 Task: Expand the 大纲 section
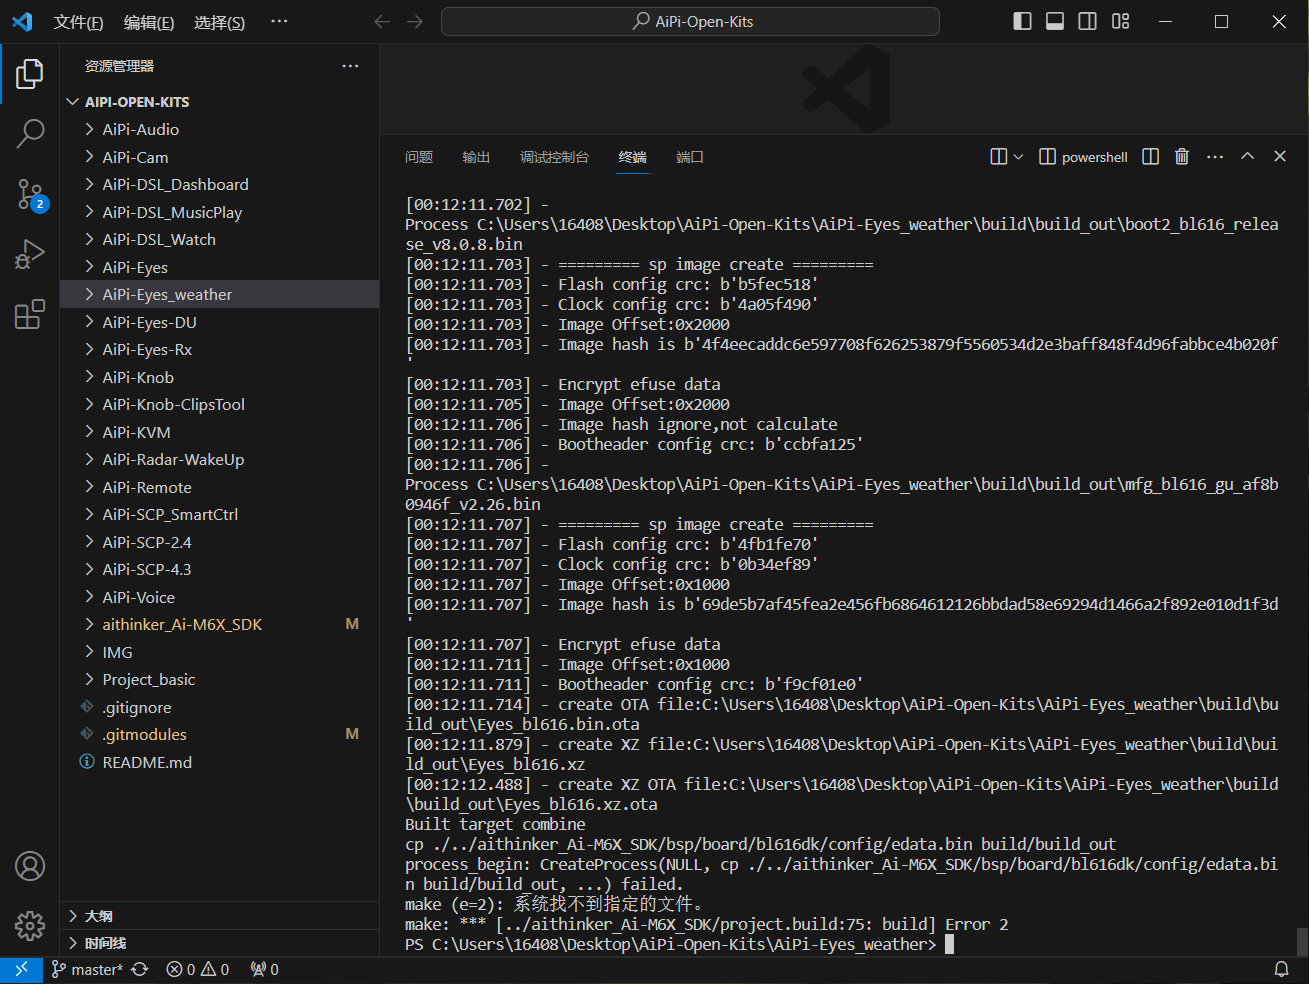219,916
